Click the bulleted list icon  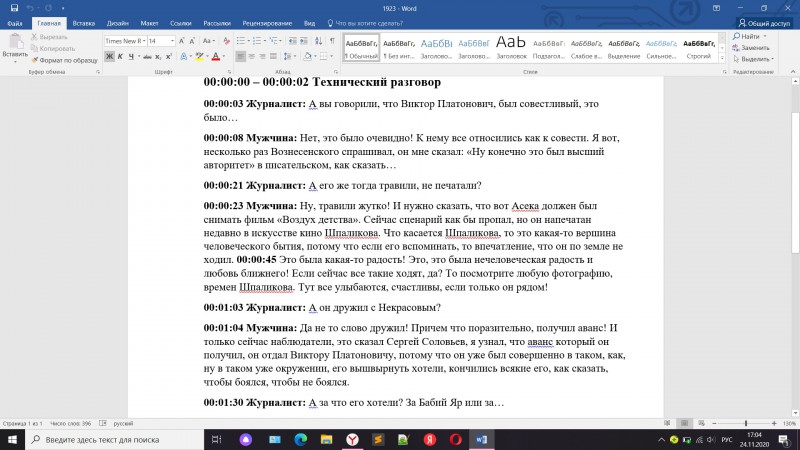tap(240, 41)
